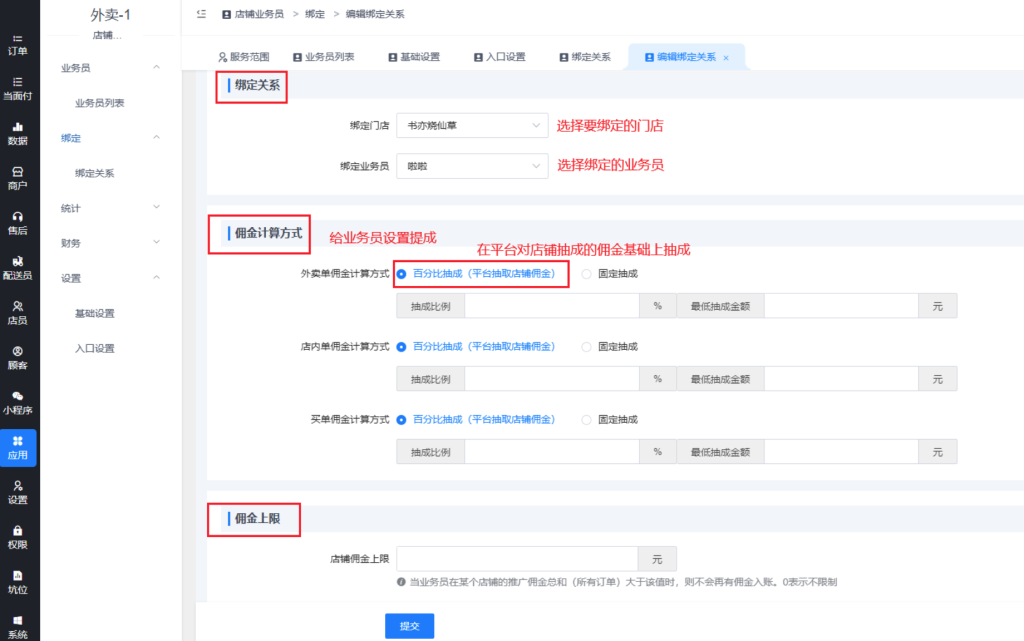
Task: Close the 编辑绑定关系 tab
Action: coord(726,58)
